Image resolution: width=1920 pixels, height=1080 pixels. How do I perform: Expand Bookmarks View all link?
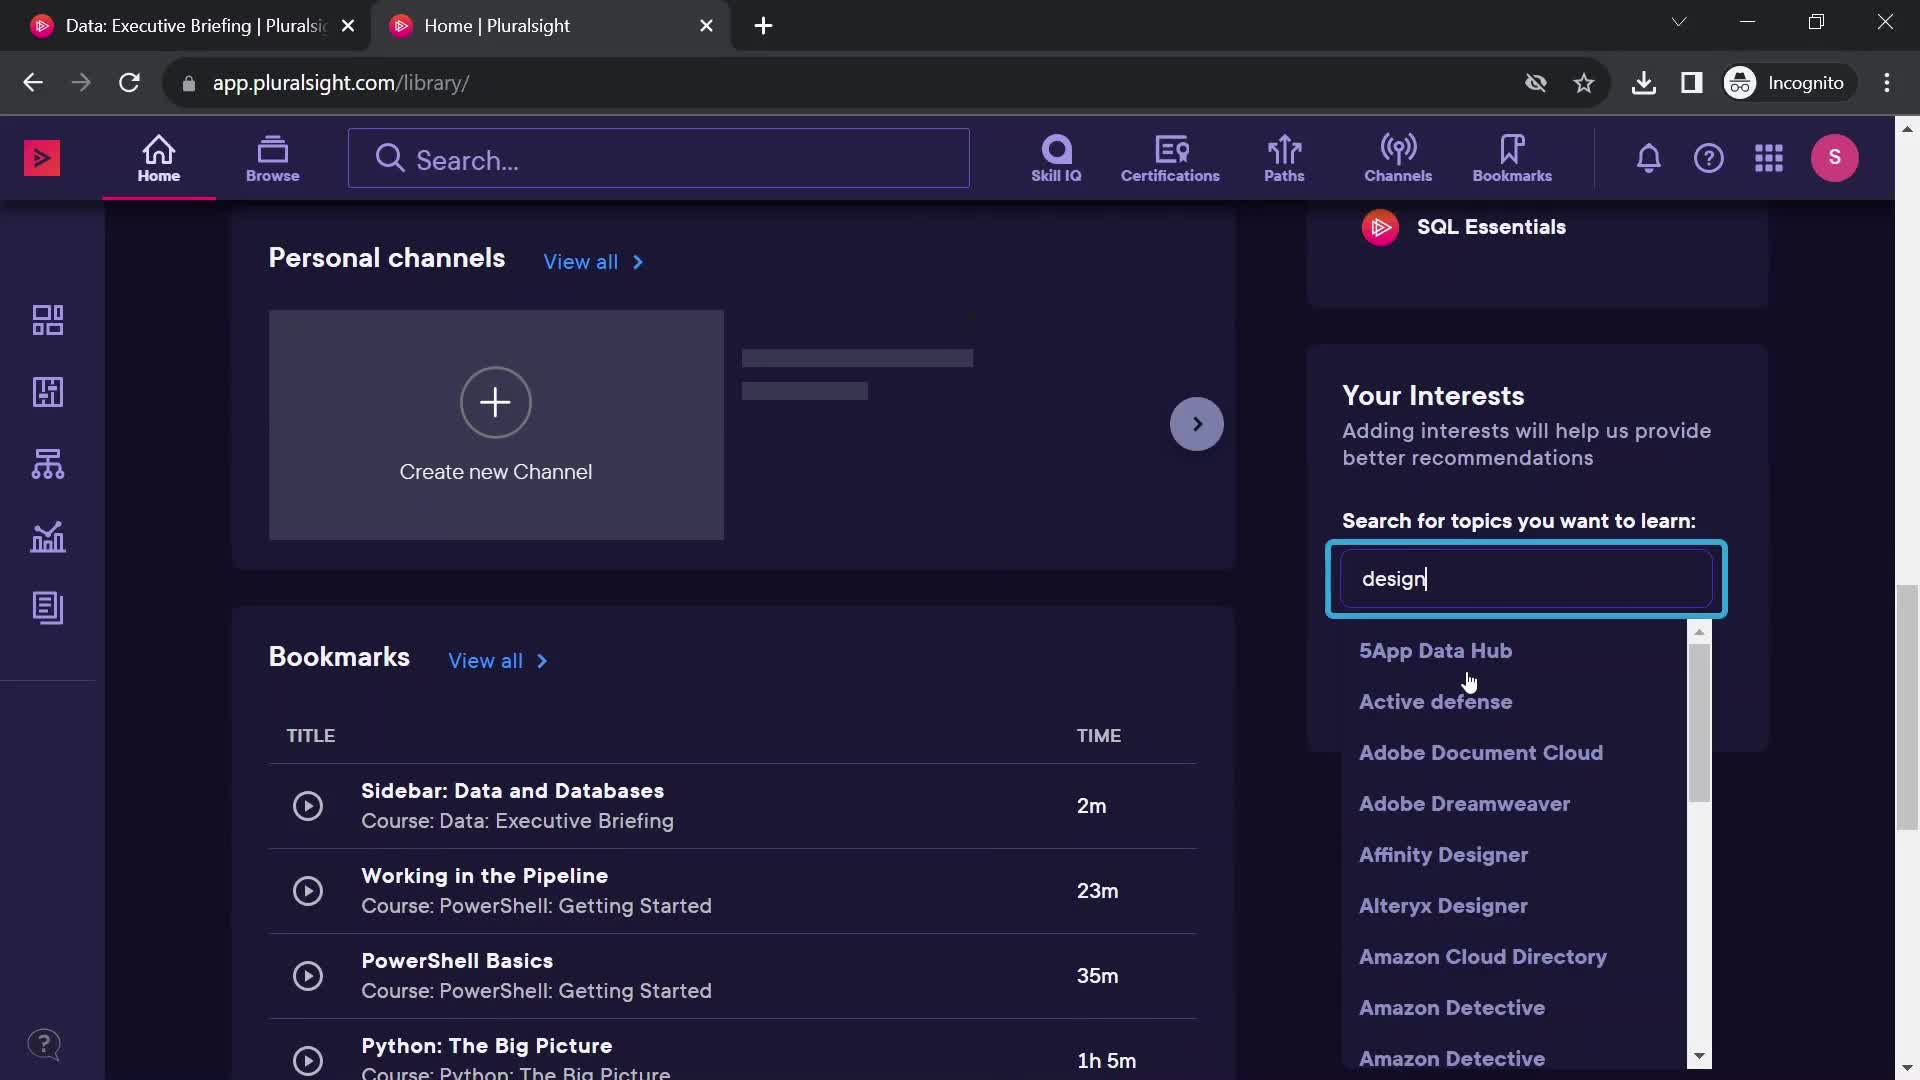coord(497,659)
